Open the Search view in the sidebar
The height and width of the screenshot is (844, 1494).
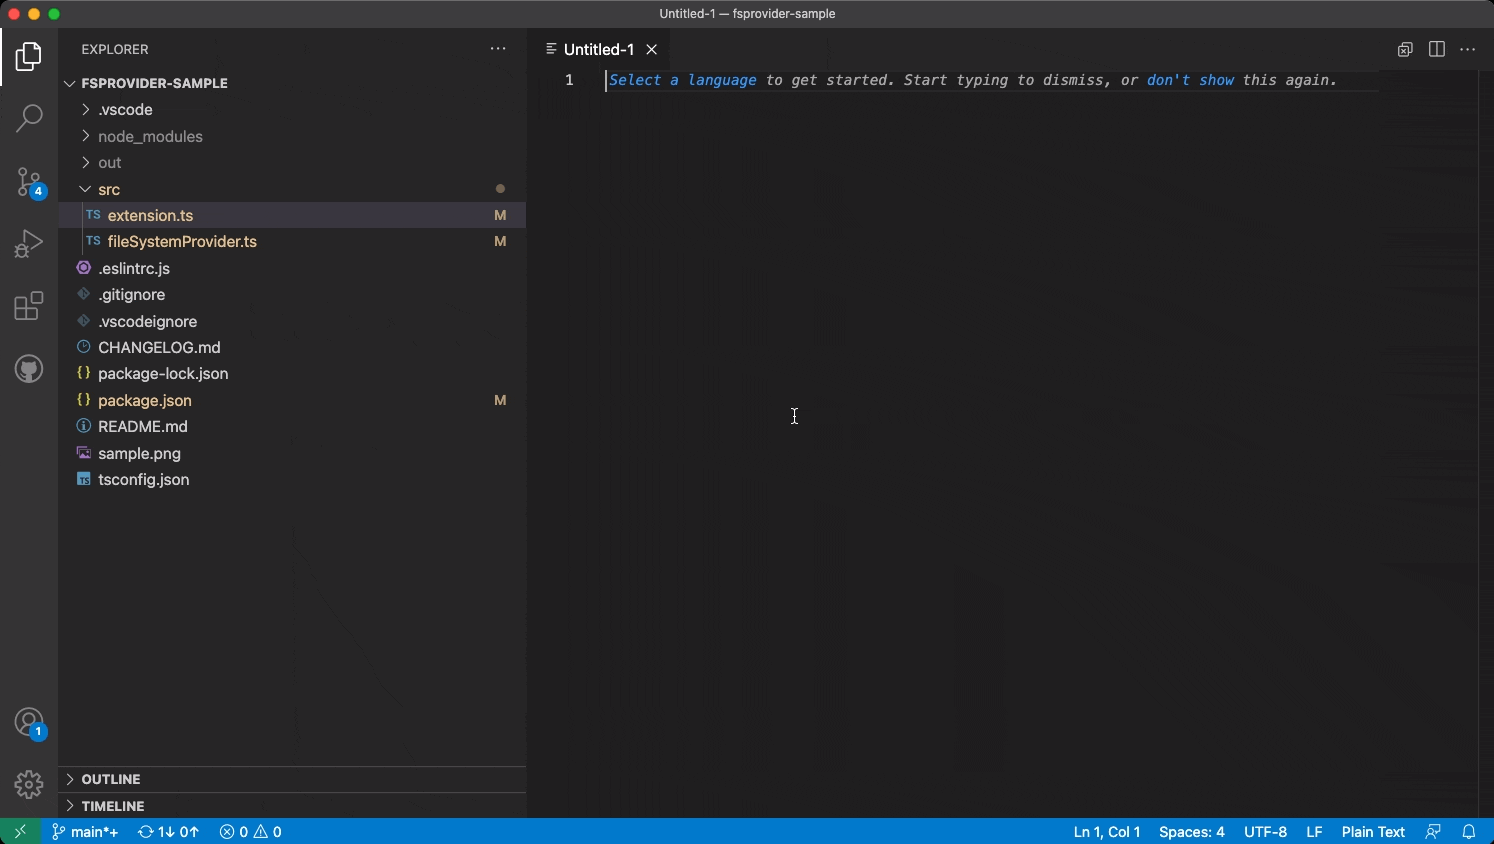pyautogui.click(x=29, y=118)
